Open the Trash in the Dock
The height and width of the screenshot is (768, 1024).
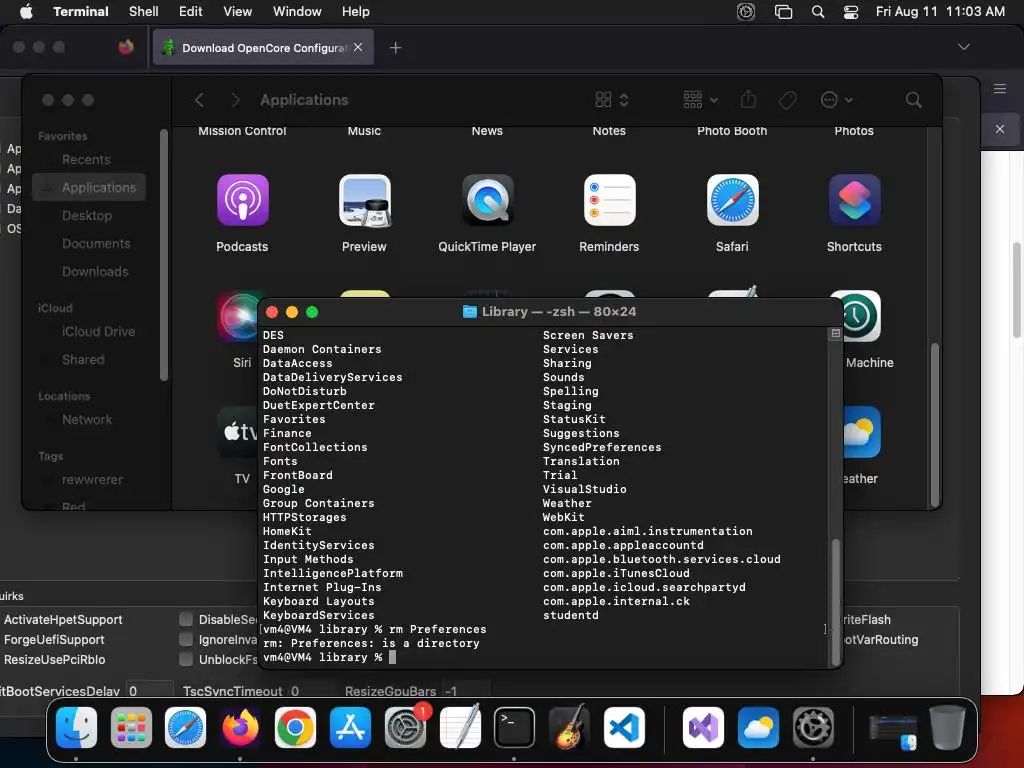pyautogui.click(x=947, y=728)
